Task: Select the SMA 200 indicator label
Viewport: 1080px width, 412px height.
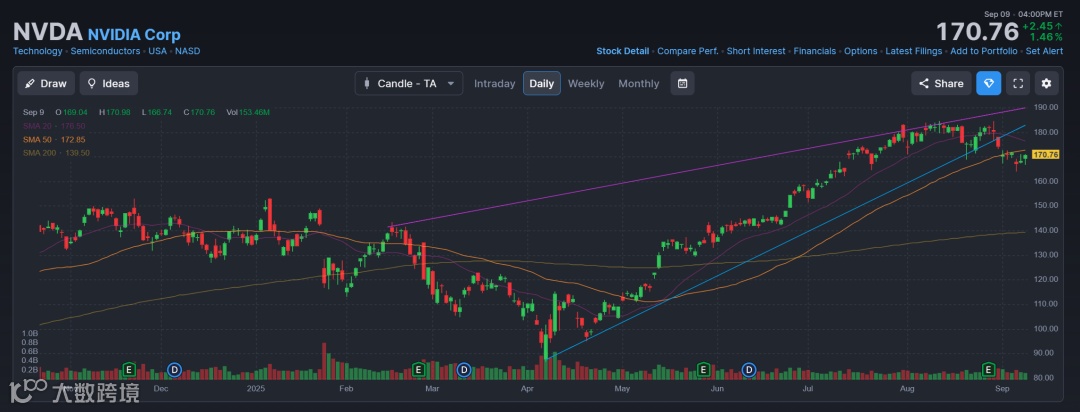Action: [x=56, y=152]
